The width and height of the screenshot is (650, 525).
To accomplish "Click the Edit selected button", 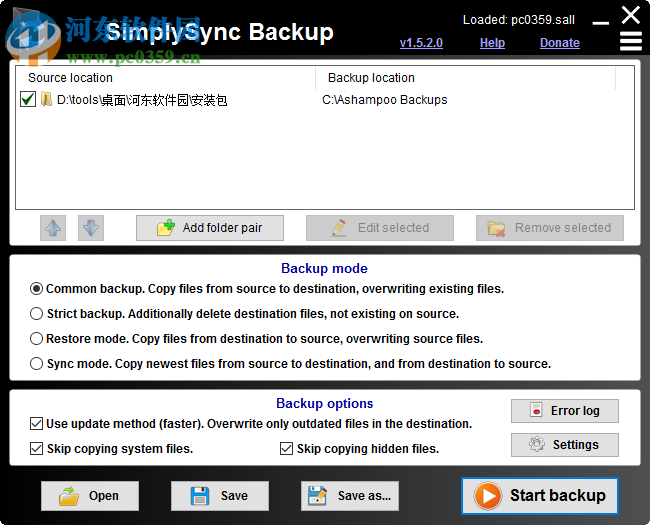I will tap(380, 228).
